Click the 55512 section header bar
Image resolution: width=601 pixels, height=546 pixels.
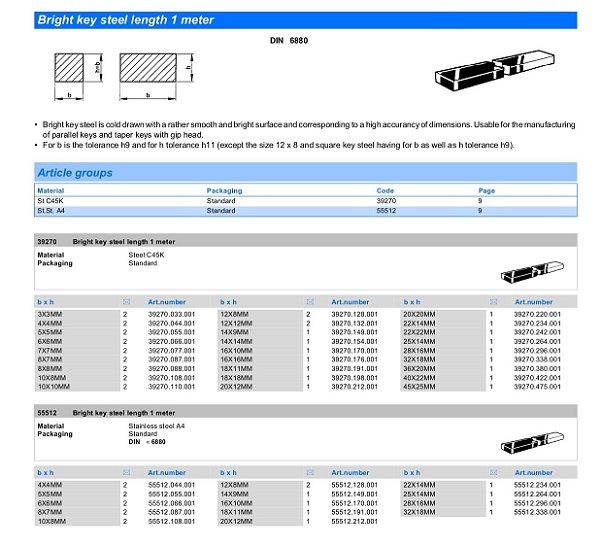tap(300, 412)
